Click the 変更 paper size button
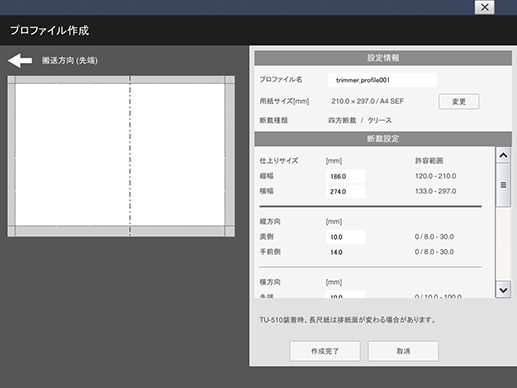The image size is (517, 388). click(459, 102)
